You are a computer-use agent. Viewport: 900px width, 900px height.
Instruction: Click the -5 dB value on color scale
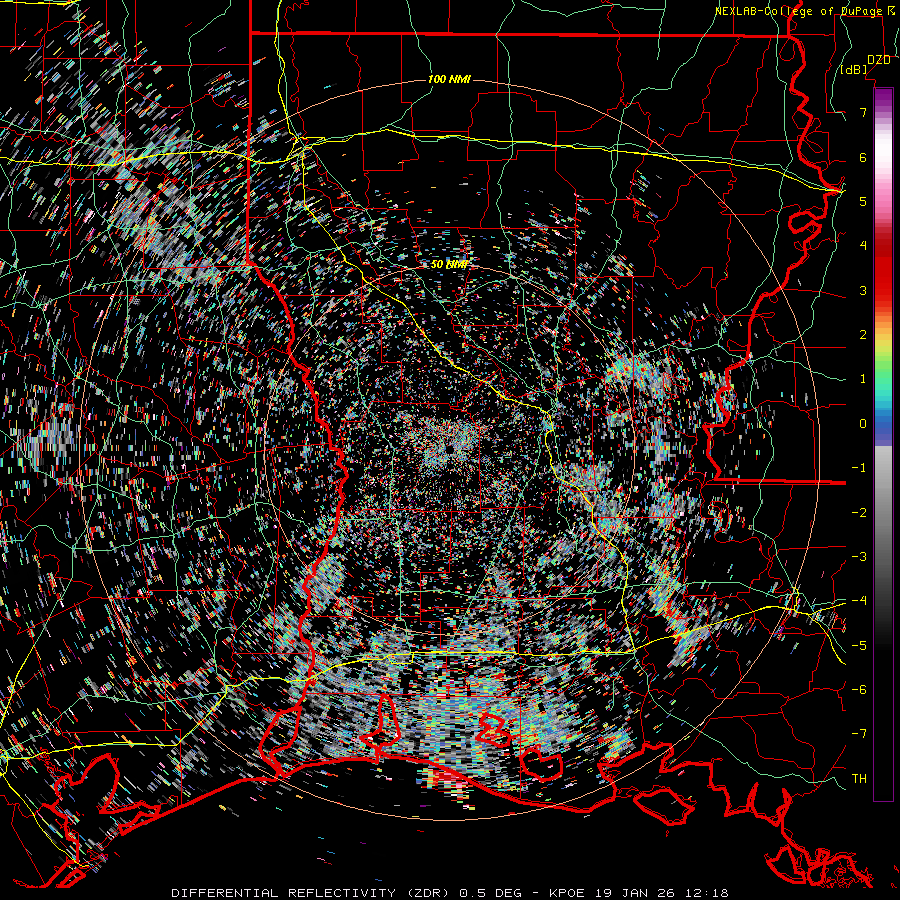[x=859, y=646]
